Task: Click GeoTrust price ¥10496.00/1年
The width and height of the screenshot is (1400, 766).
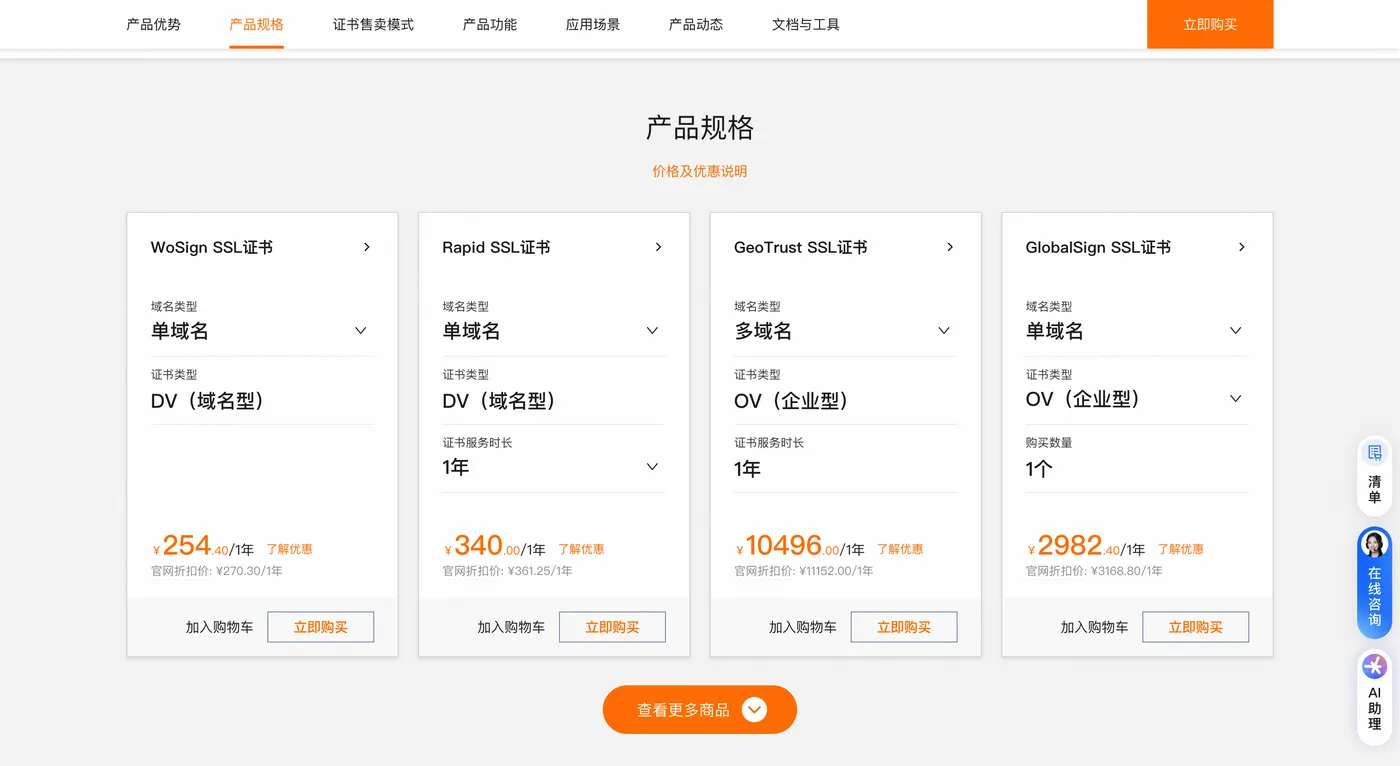Action: pos(800,546)
